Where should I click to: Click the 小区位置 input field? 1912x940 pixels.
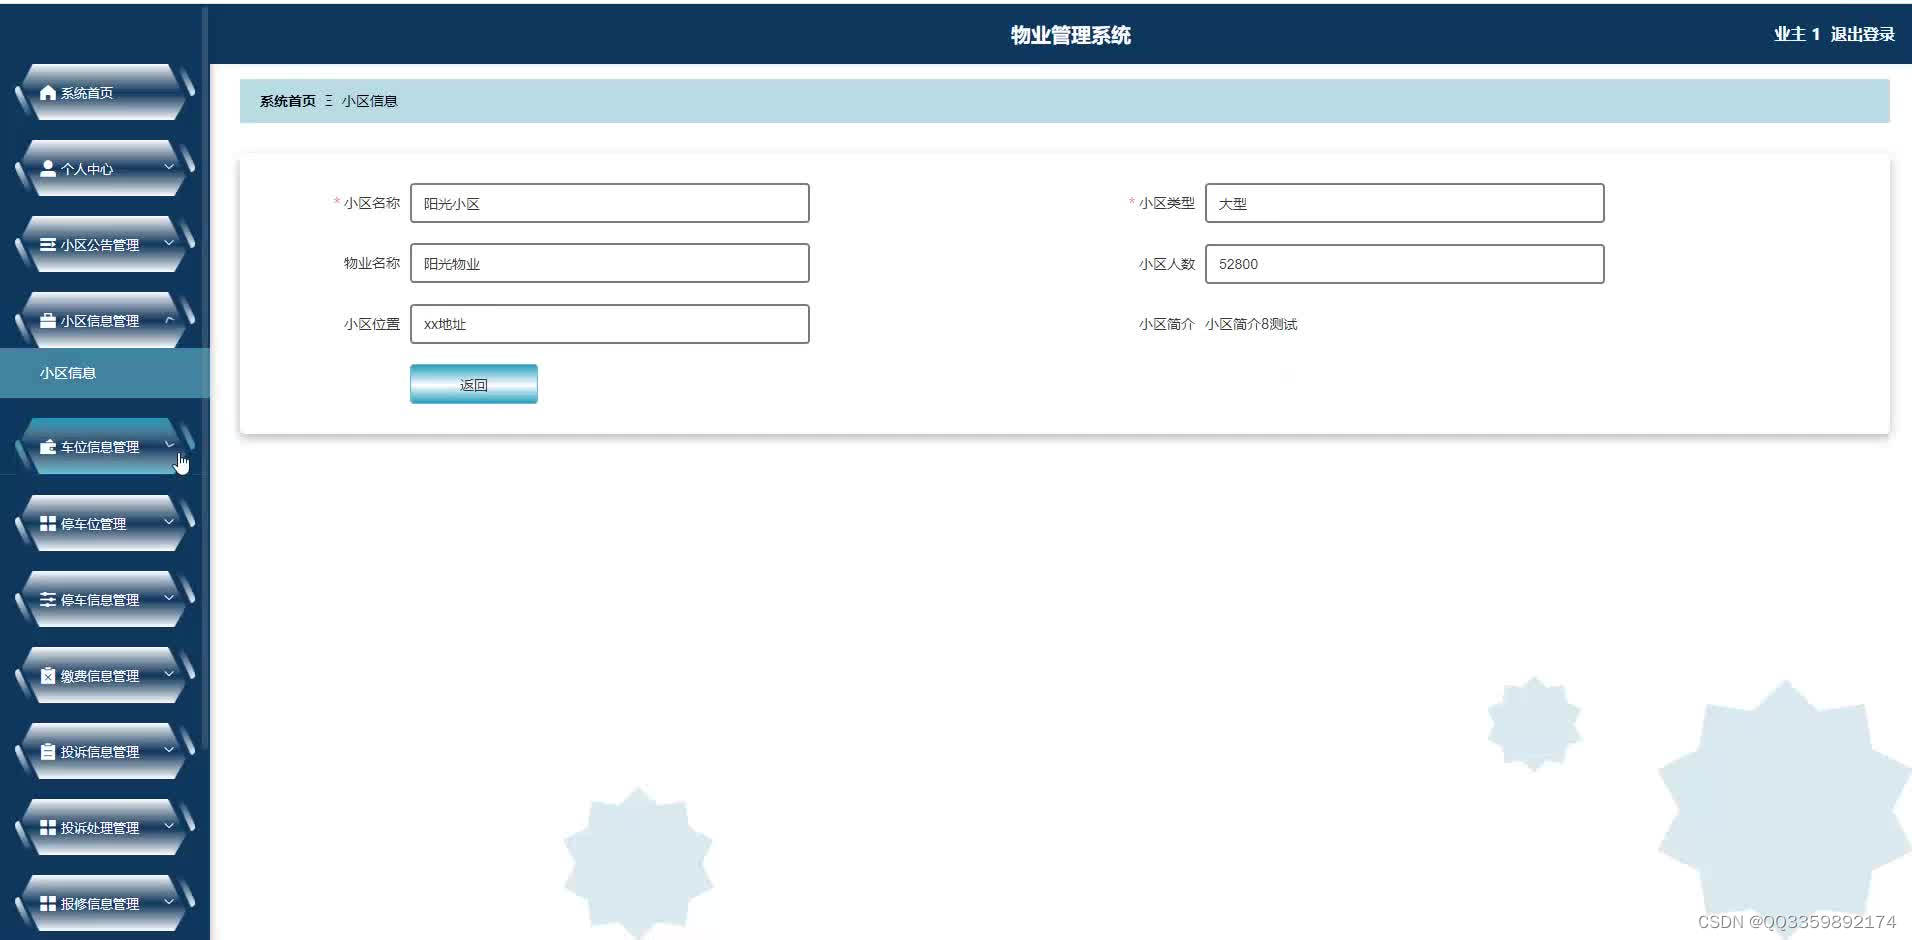pyautogui.click(x=610, y=324)
